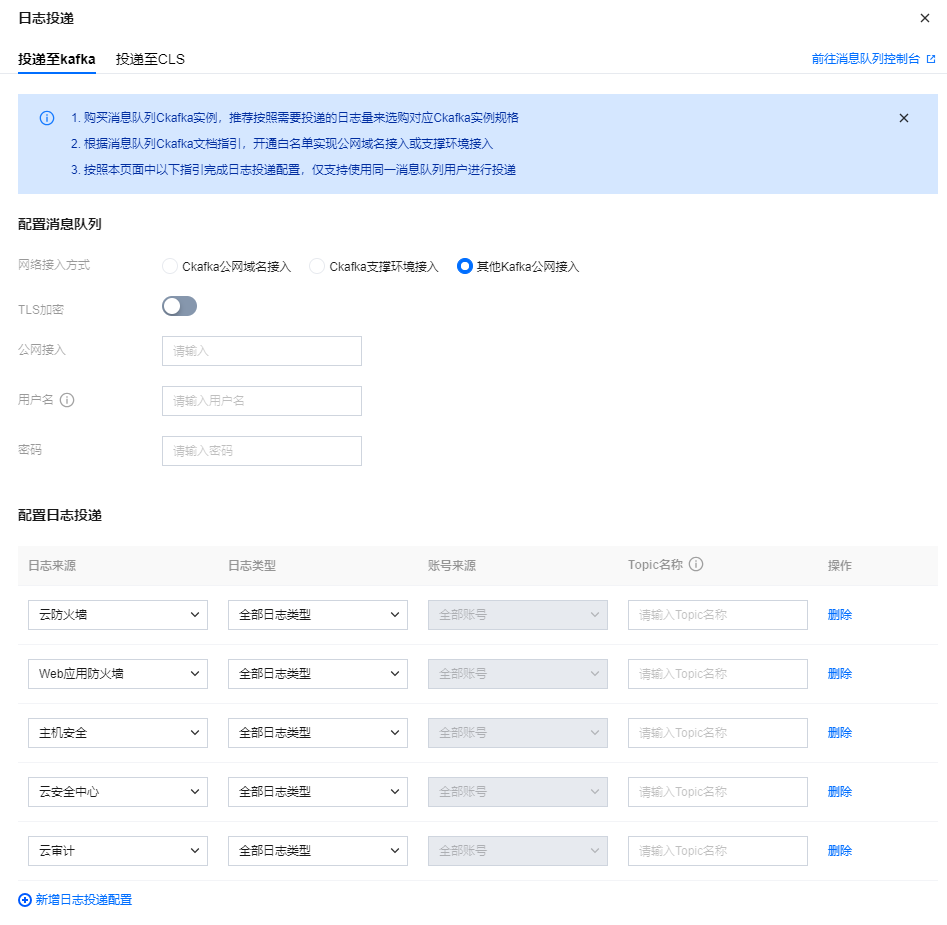Click Topic名称 input in 云防火墙 row
The image size is (947, 925).
point(717,615)
